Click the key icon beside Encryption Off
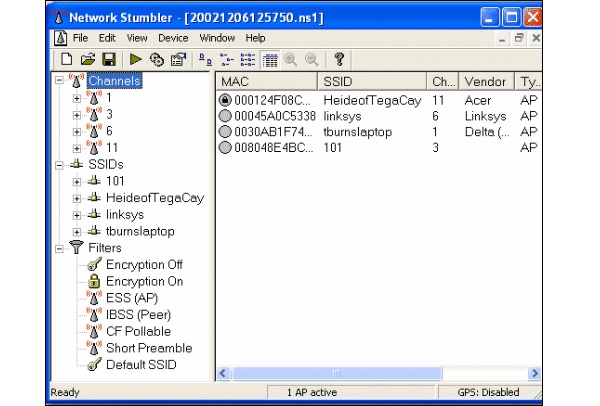Screen dimensions: 600x406 (x=94, y=264)
